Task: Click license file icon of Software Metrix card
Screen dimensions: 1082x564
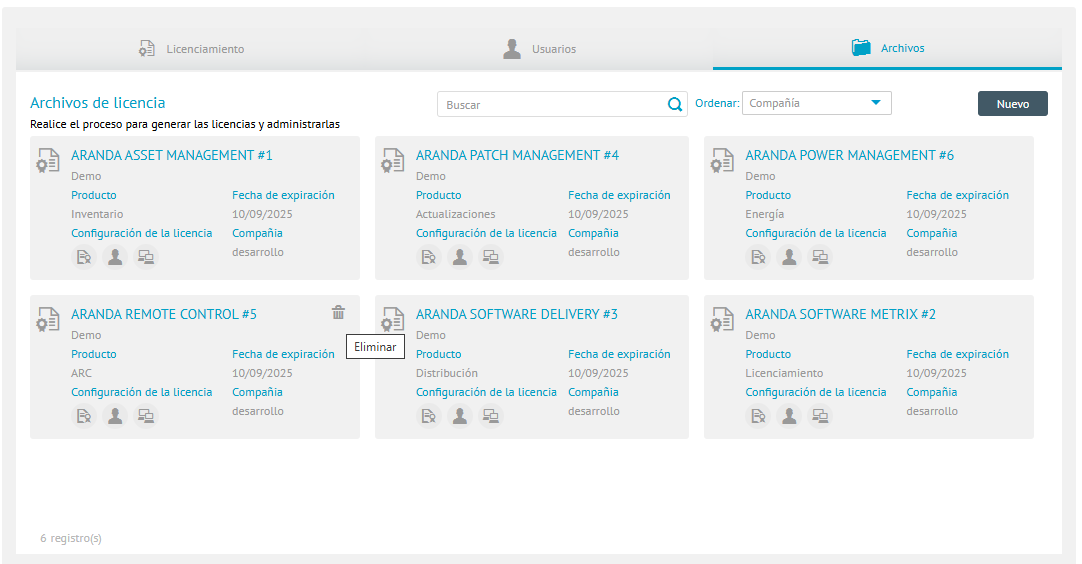Action: point(722,320)
